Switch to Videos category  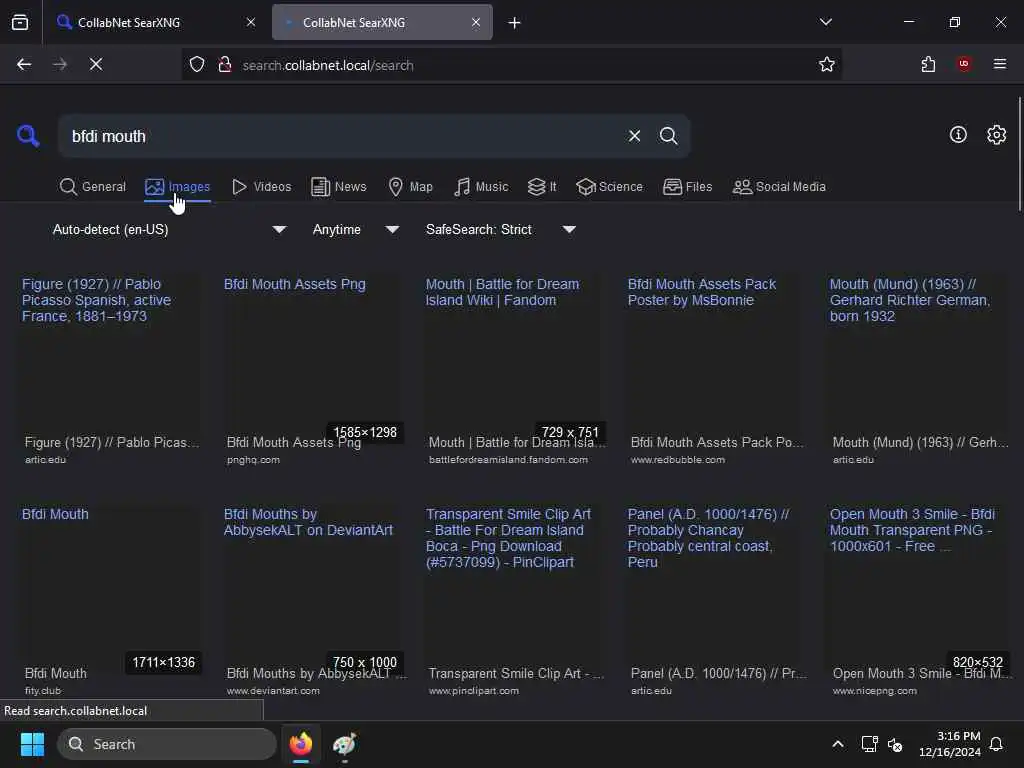point(261,187)
